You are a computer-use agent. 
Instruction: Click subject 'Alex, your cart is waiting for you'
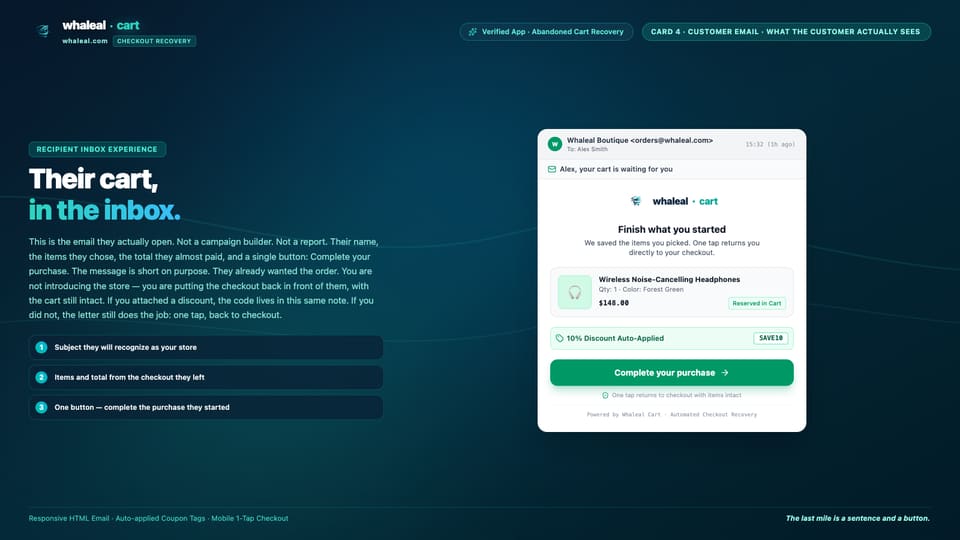[616, 169]
